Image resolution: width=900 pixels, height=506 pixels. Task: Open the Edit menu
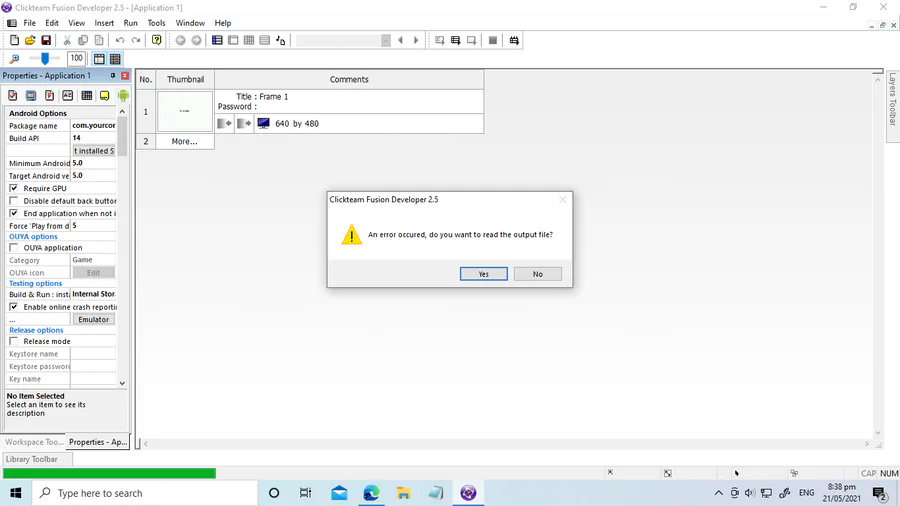point(52,23)
